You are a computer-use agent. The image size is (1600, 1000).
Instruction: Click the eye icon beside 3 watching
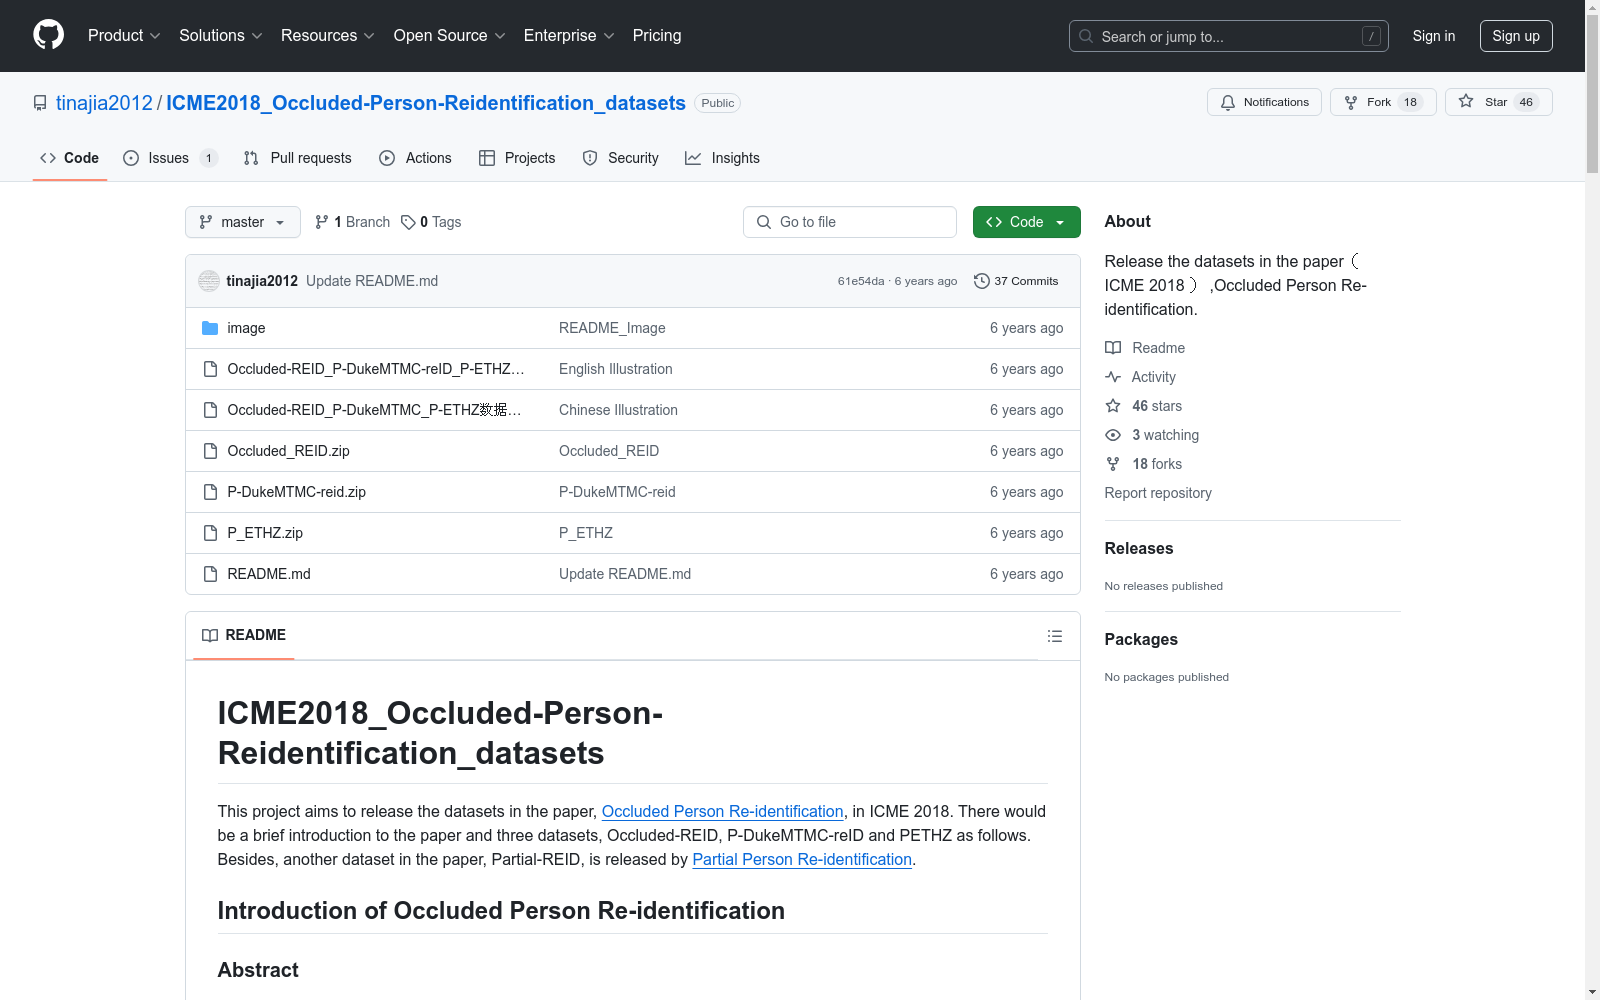(x=1113, y=435)
